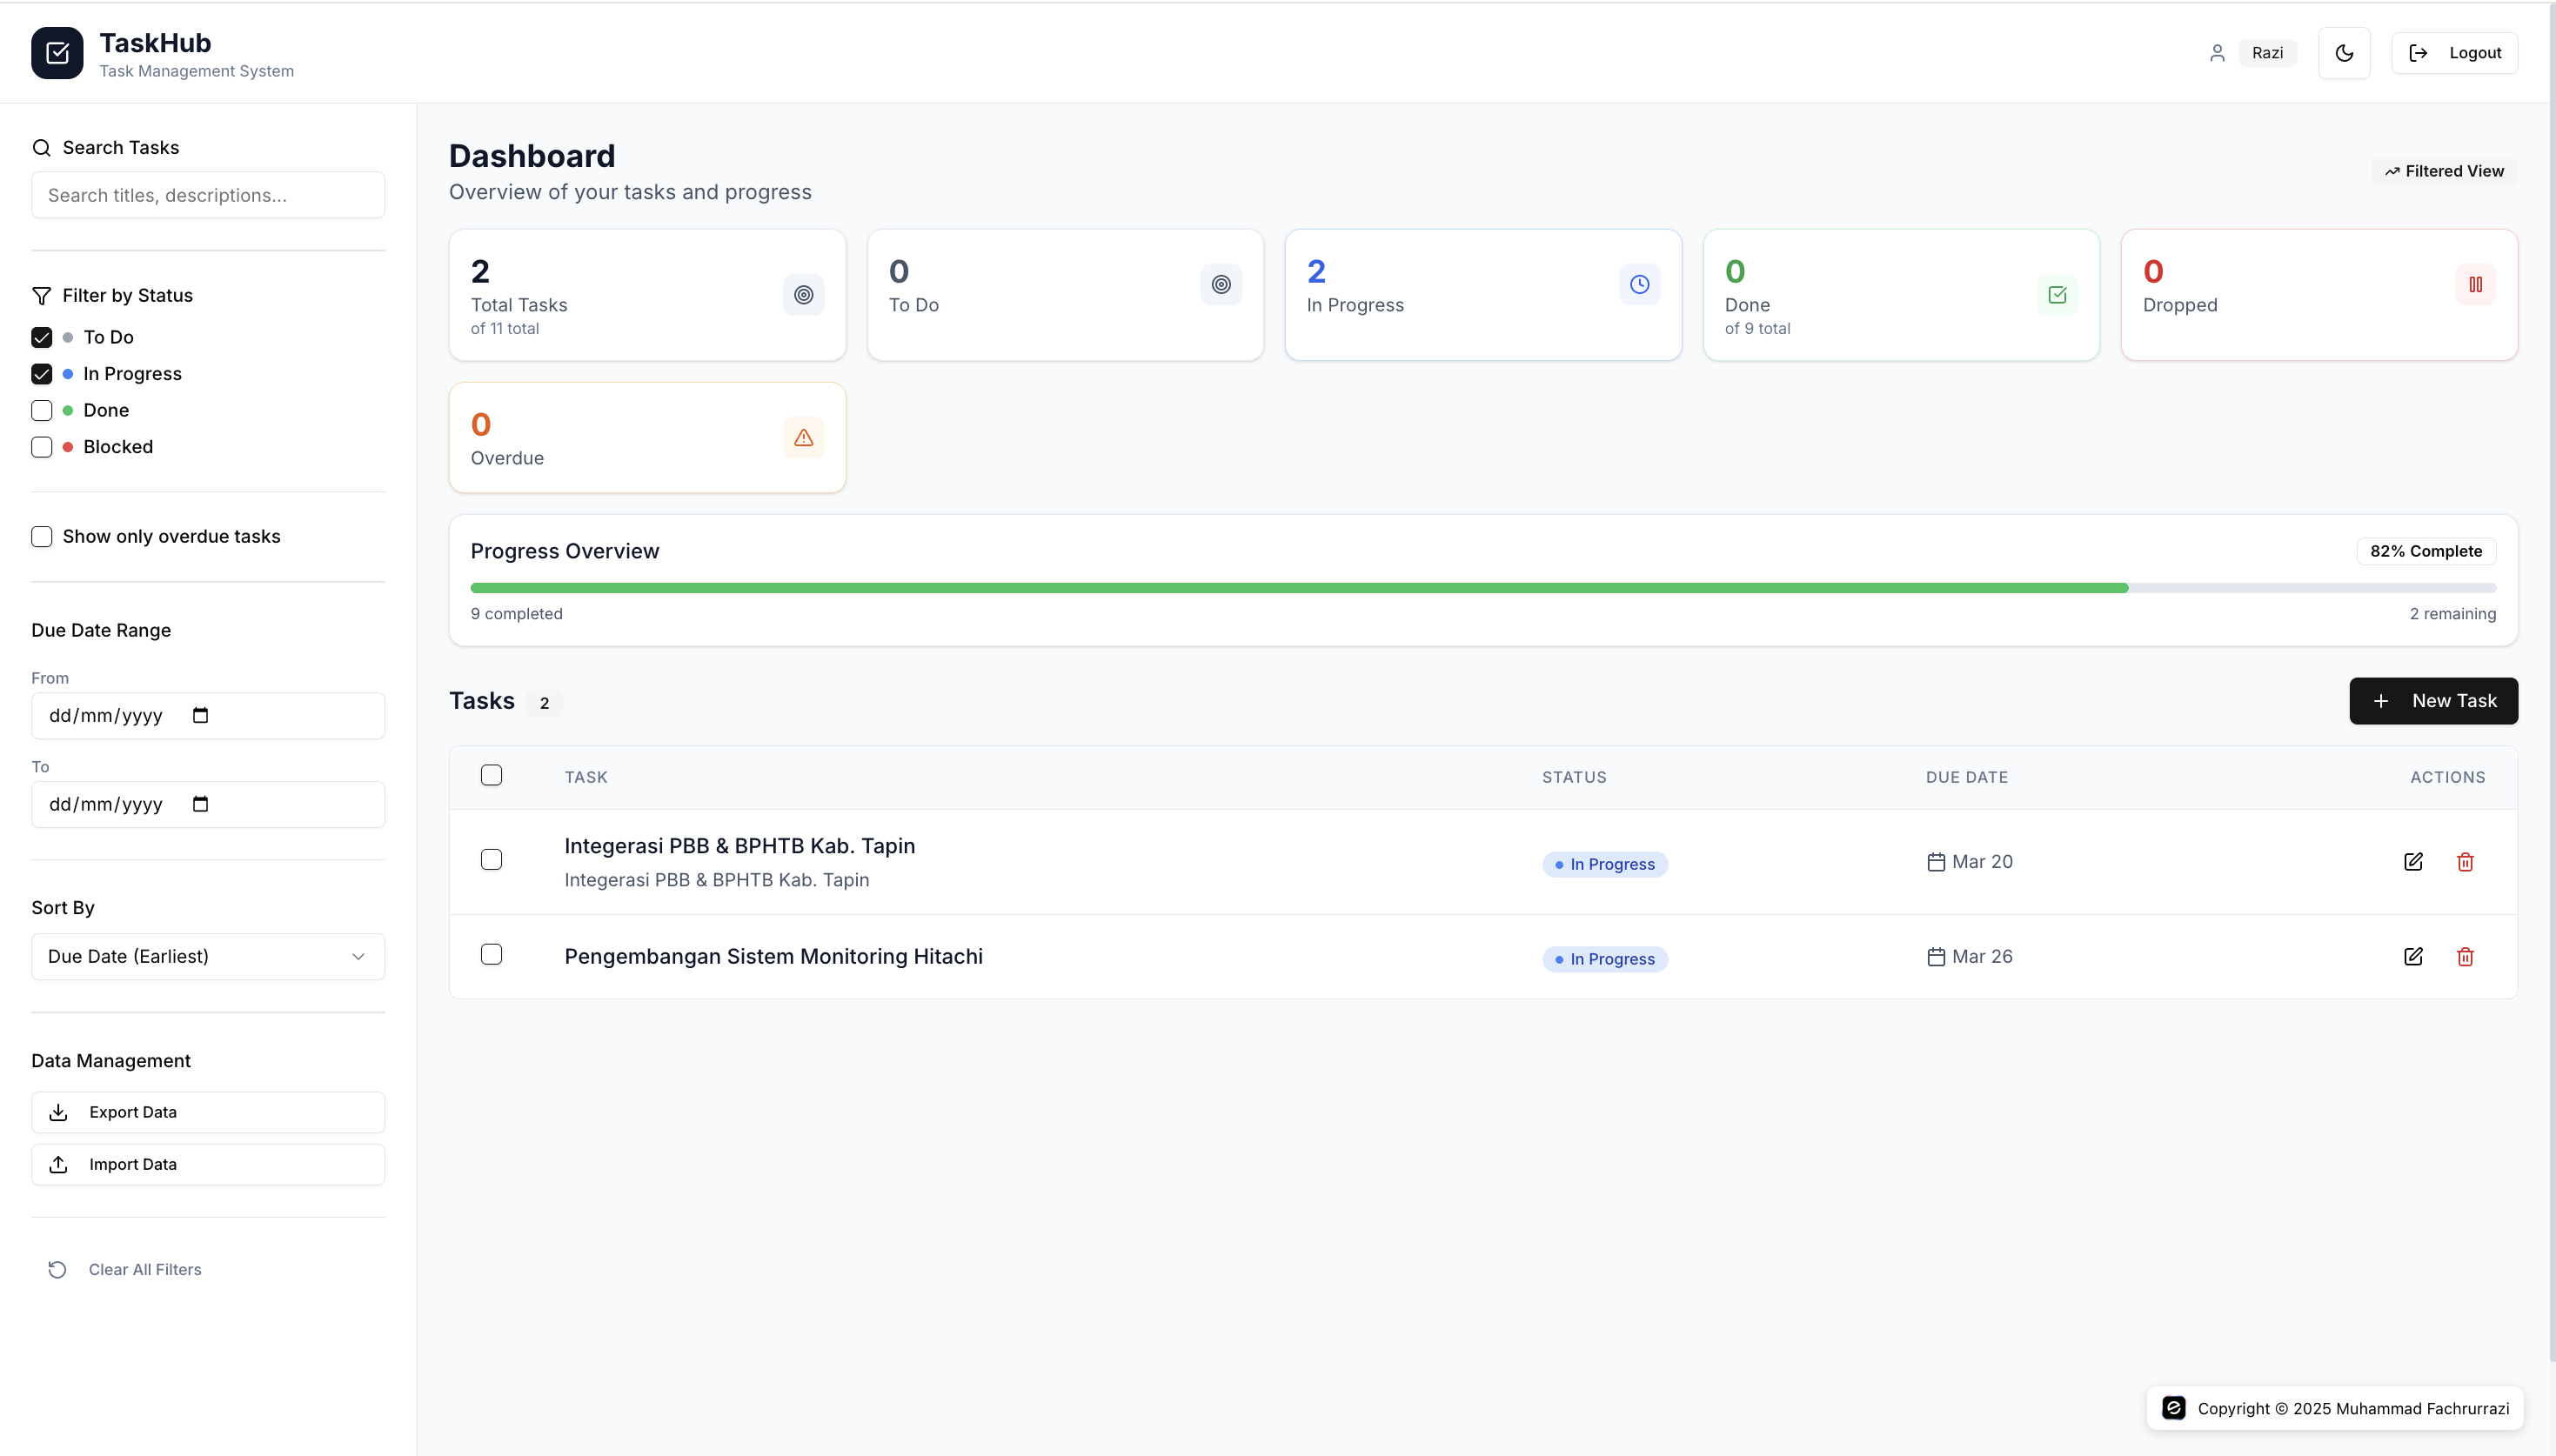Create a New Task

tap(2433, 700)
